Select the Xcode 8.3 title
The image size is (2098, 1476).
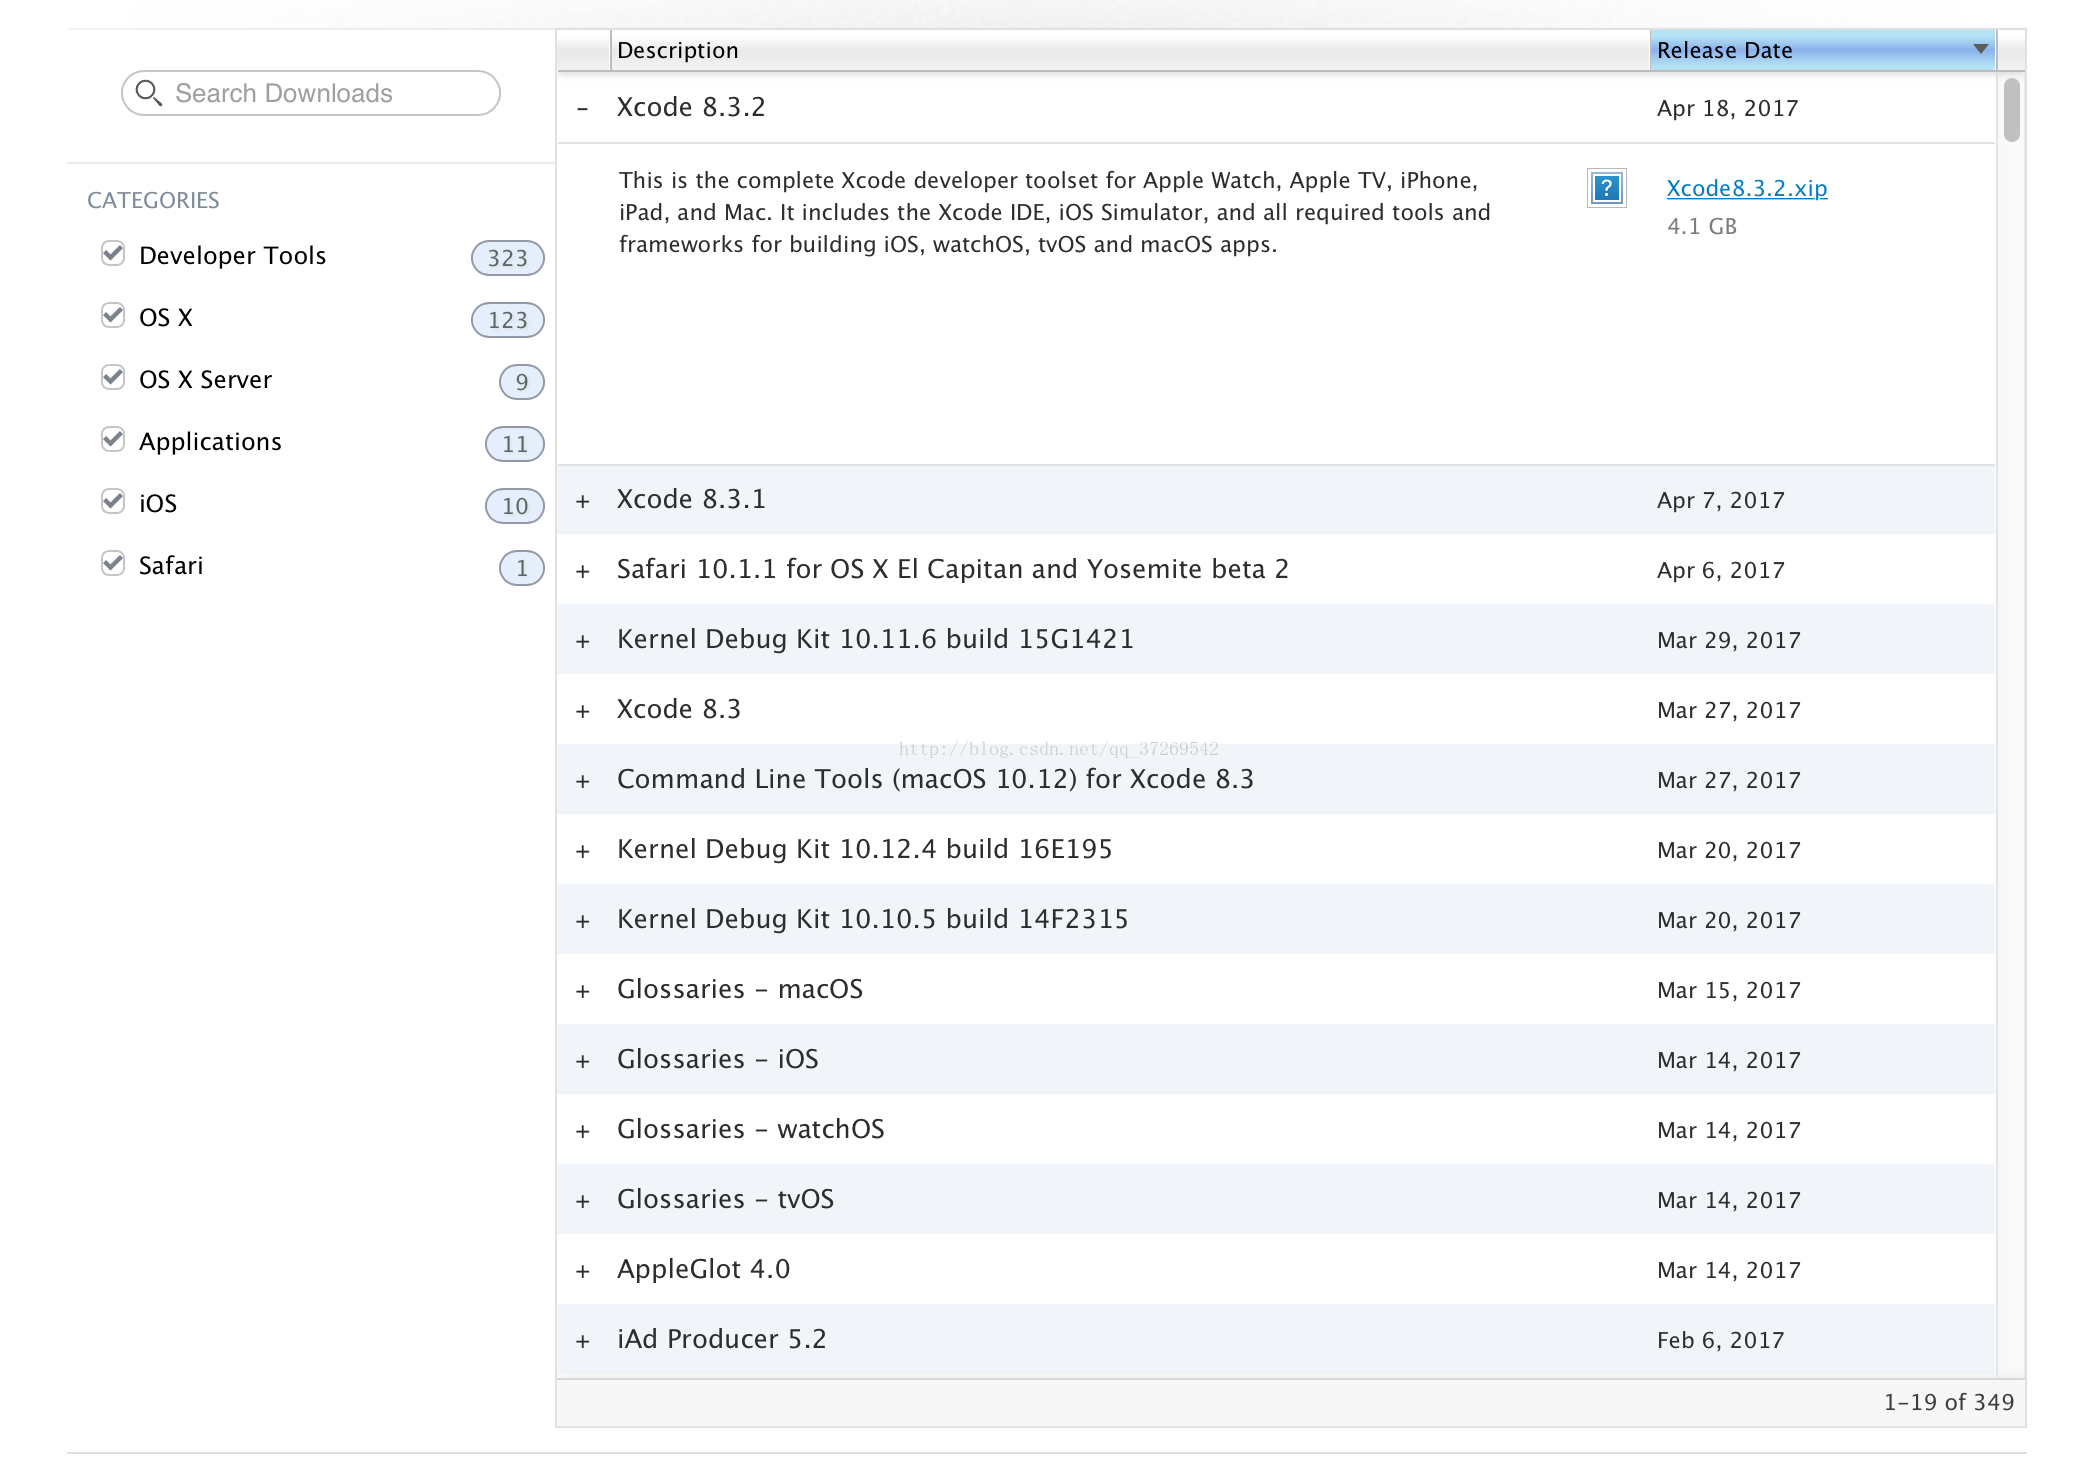pos(679,709)
